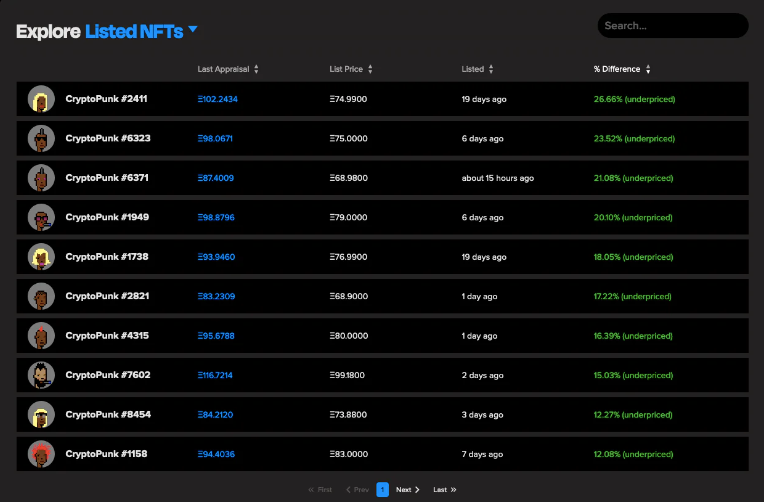Viewport: 764px width, 502px height.
Task: Select page 1 button
Action: (382, 489)
